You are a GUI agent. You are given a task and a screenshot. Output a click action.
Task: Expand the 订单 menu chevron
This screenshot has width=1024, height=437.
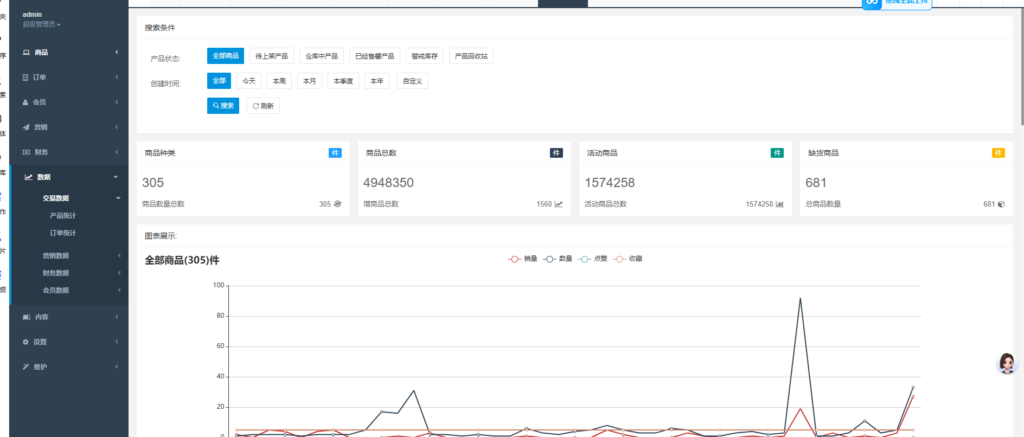pyautogui.click(x=117, y=77)
